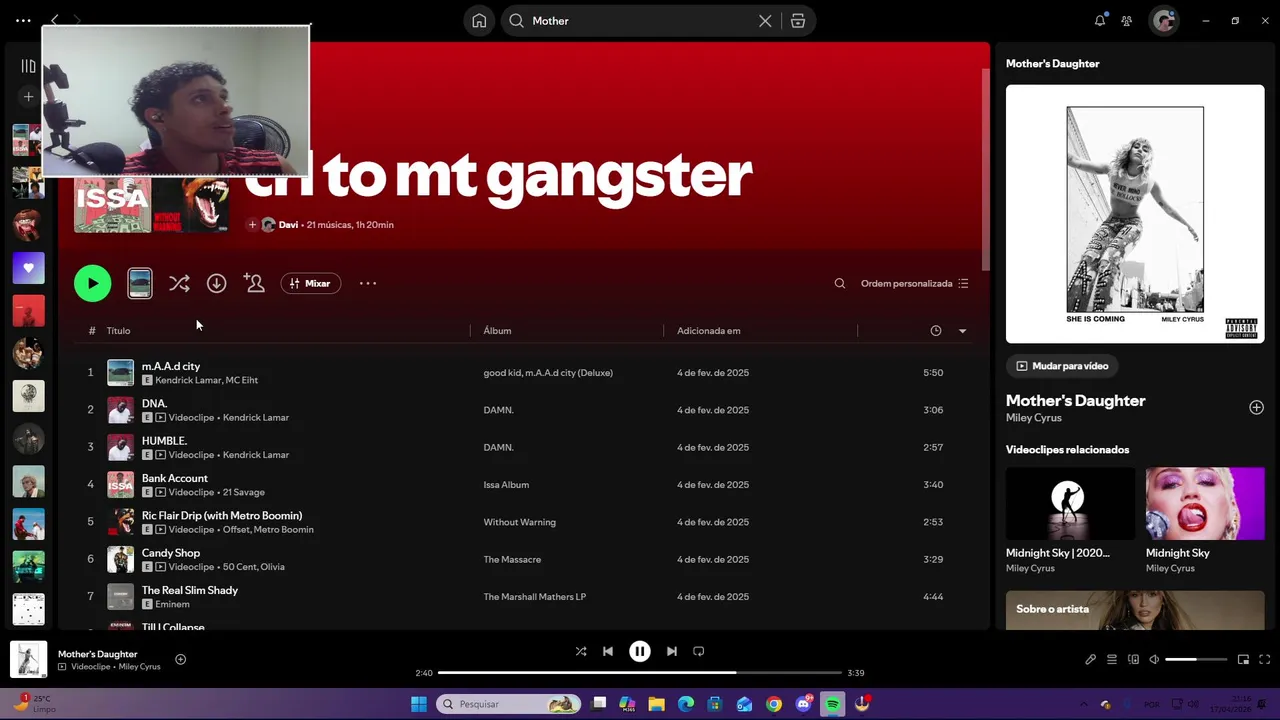Open the lyrics microphone icon

click(x=1090, y=659)
